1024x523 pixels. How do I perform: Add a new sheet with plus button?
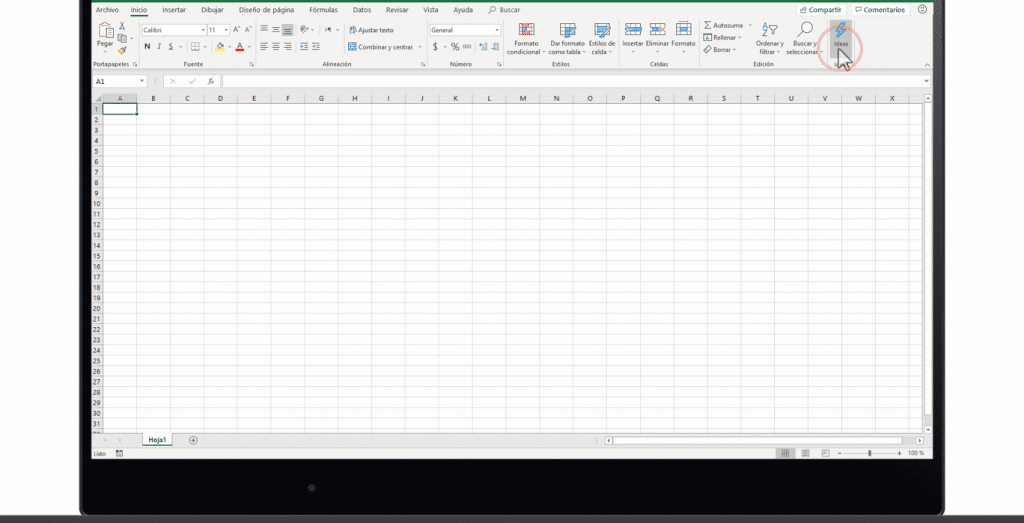click(193, 440)
